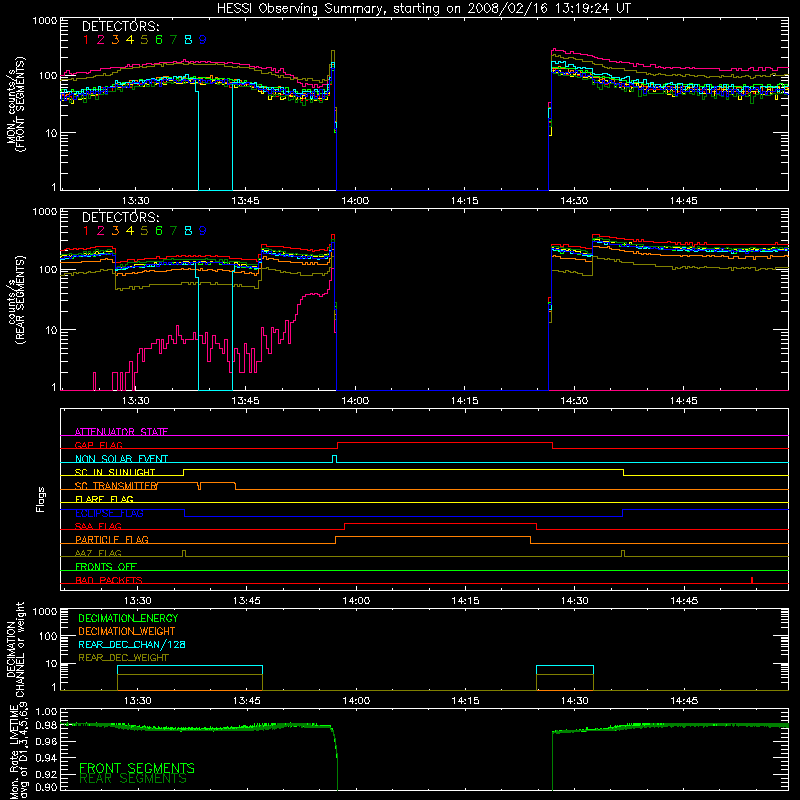
Task: Click the GAP_FLAG label
Action: click(99, 445)
